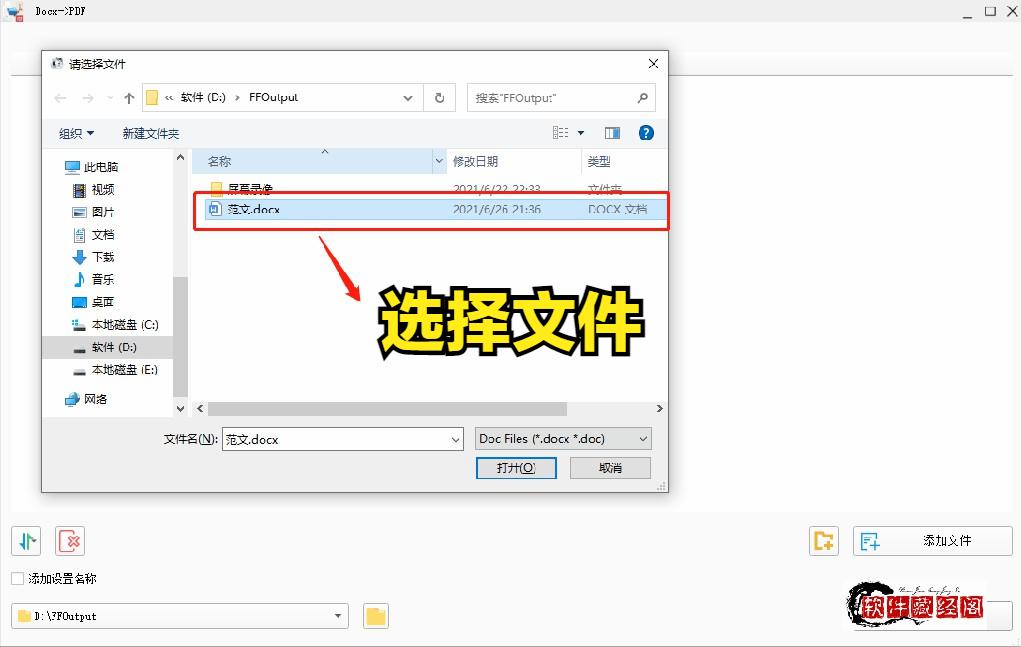
Task: Click the refresh icon beside address bar
Action: (439, 98)
